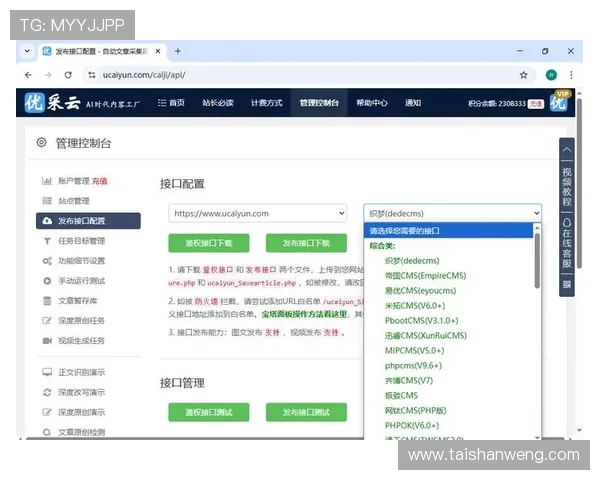Click 发布接口下载 green button

[x=306, y=243]
